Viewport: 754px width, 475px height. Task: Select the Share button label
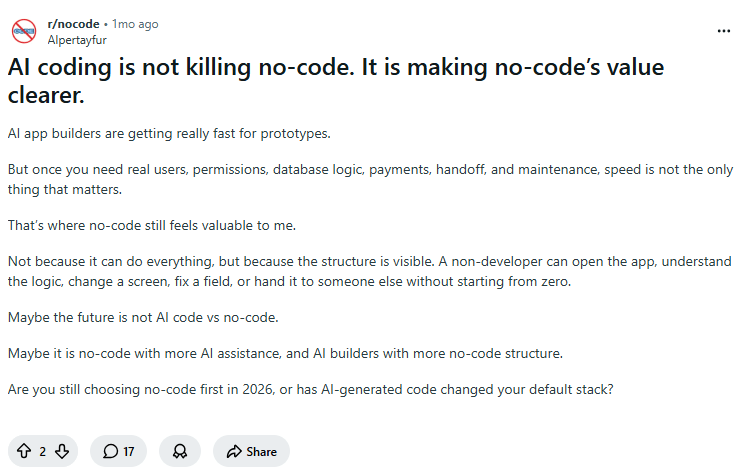[262, 451]
